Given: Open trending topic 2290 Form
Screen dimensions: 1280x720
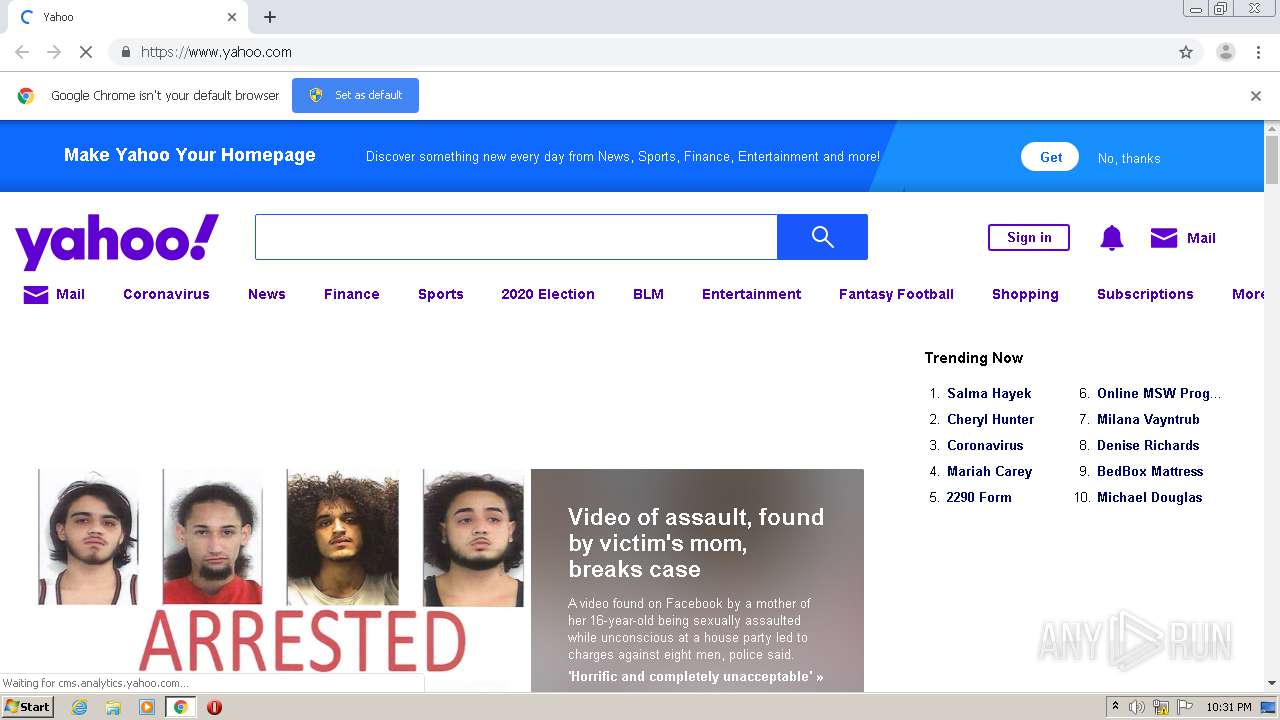Looking at the screenshot, I should click(x=979, y=497).
